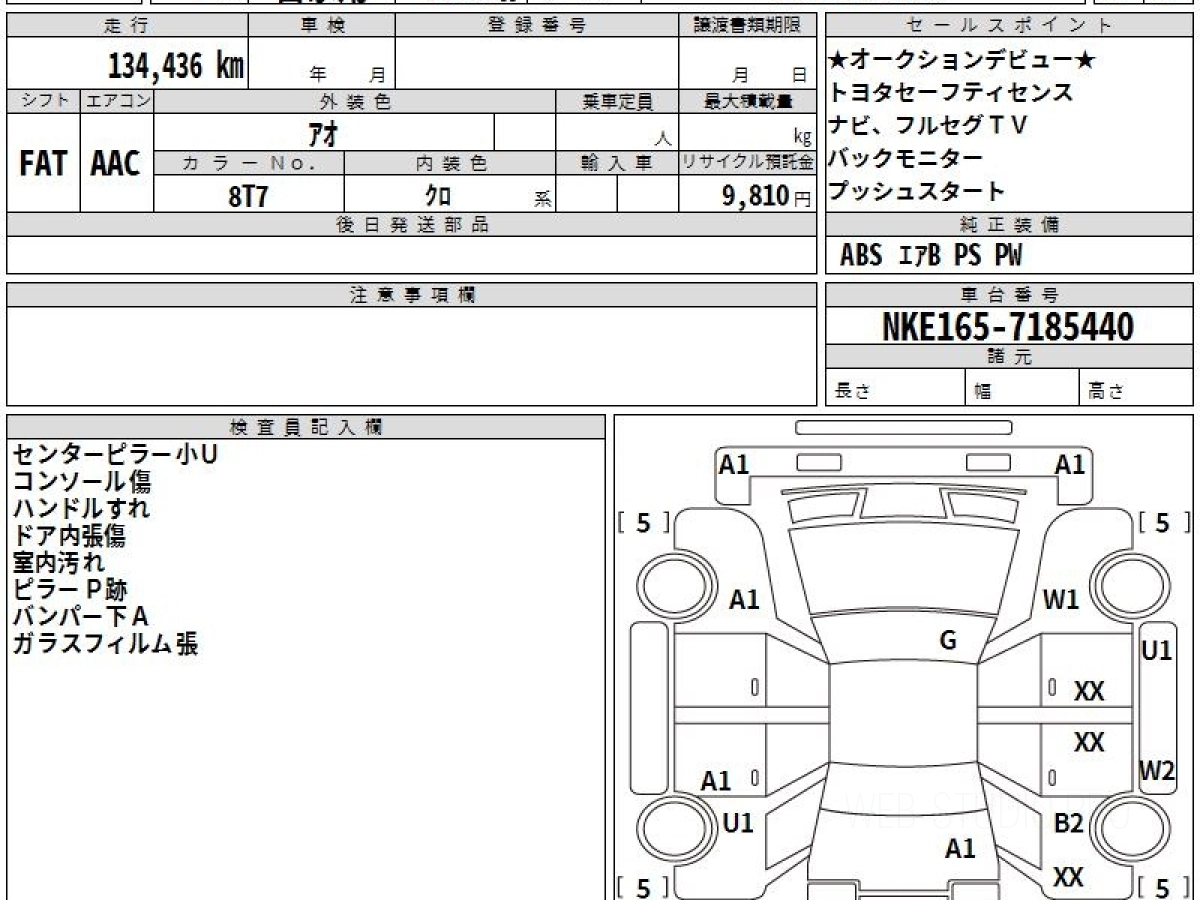Image resolution: width=1200 pixels, height=900 pixels.
Task: Select the AAC air conditioner value
Action: tap(116, 164)
